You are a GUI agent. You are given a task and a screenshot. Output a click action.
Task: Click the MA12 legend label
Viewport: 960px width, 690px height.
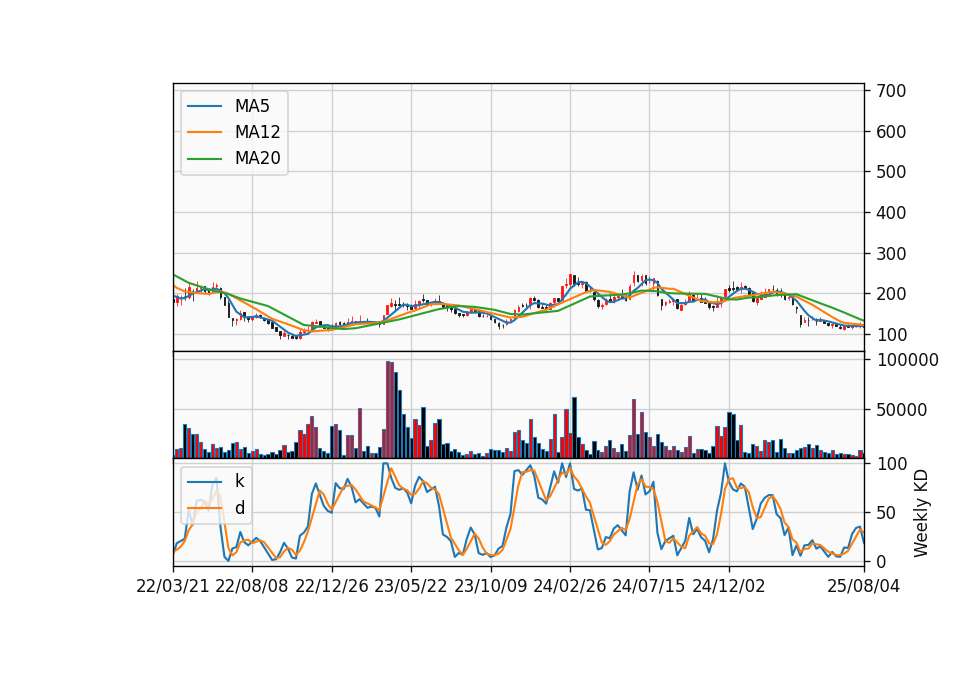point(257,132)
